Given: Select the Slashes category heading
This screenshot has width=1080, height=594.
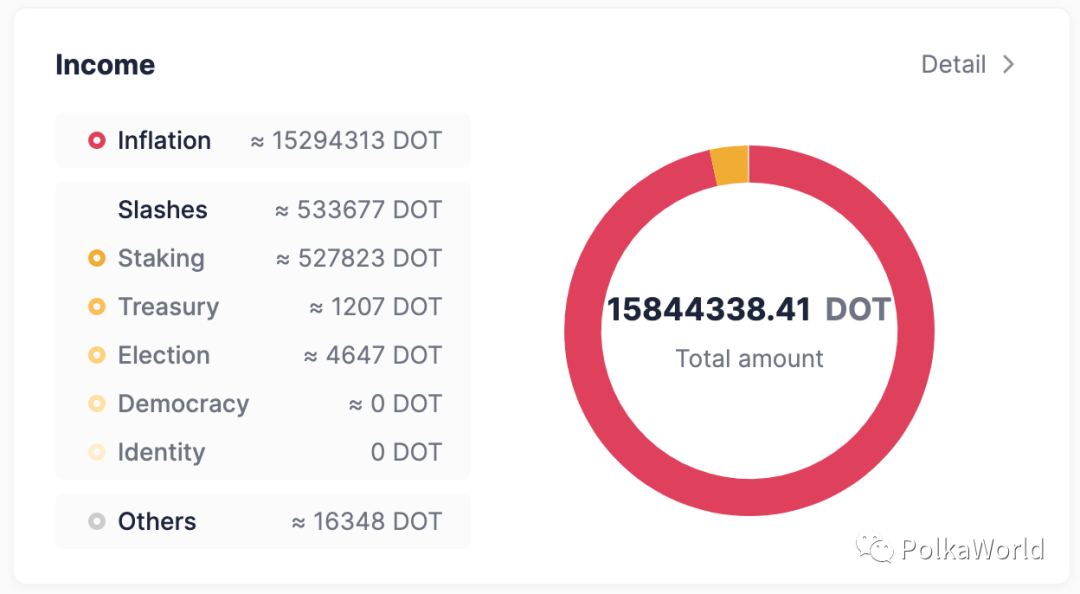Looking at the screenshot, I should pos(162,210).
